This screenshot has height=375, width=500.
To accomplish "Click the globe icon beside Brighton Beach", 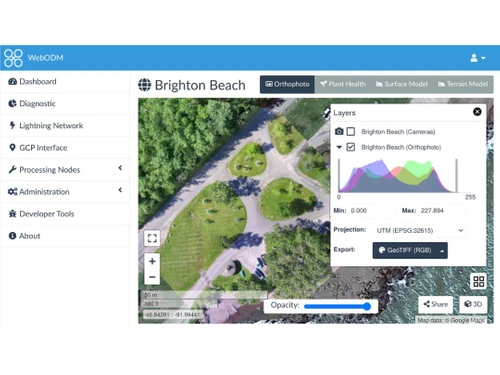I will 145,85.
